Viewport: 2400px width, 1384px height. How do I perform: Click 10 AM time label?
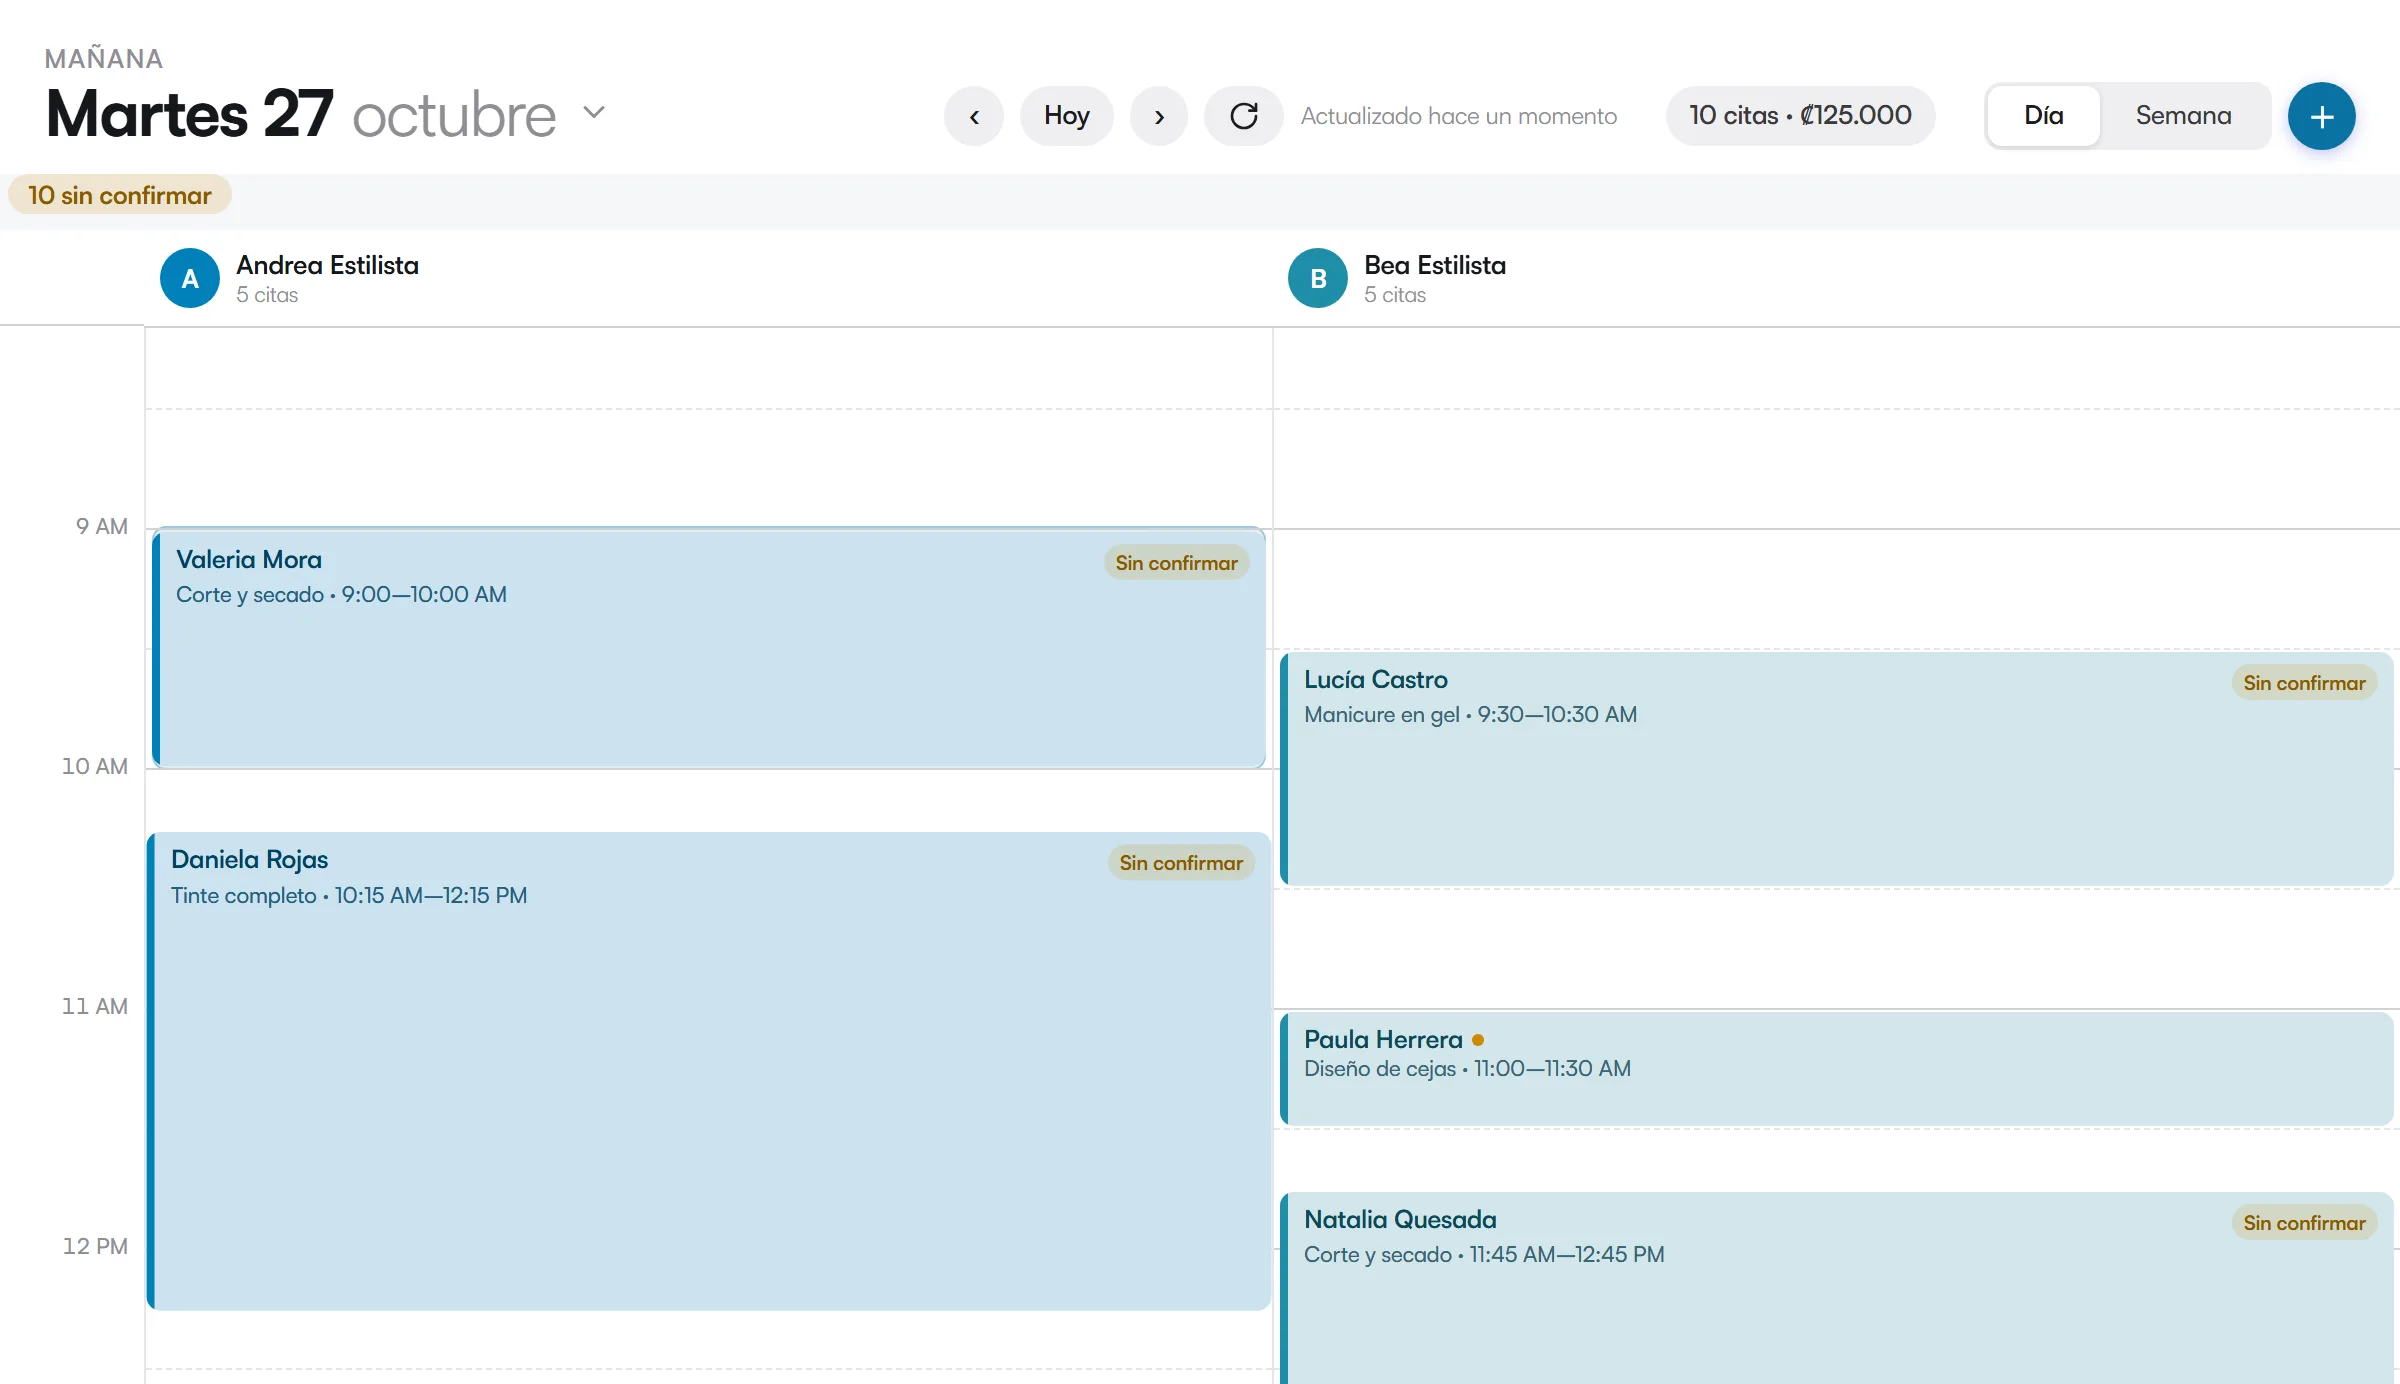pyautogui.click(x=95, y=766)
